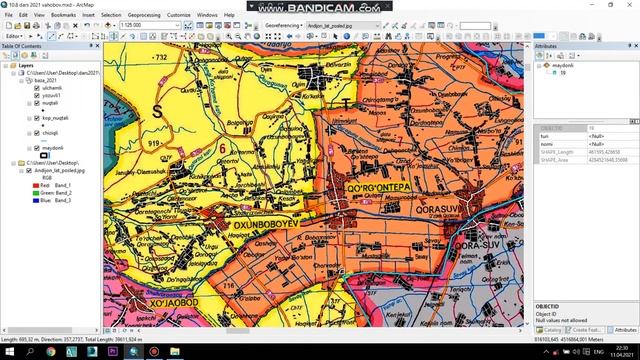Image resolution: width=640 pixels, height=360 pixels.
Task: Toggle the chiziqli layer checkbox
Action: pos(37,133)
